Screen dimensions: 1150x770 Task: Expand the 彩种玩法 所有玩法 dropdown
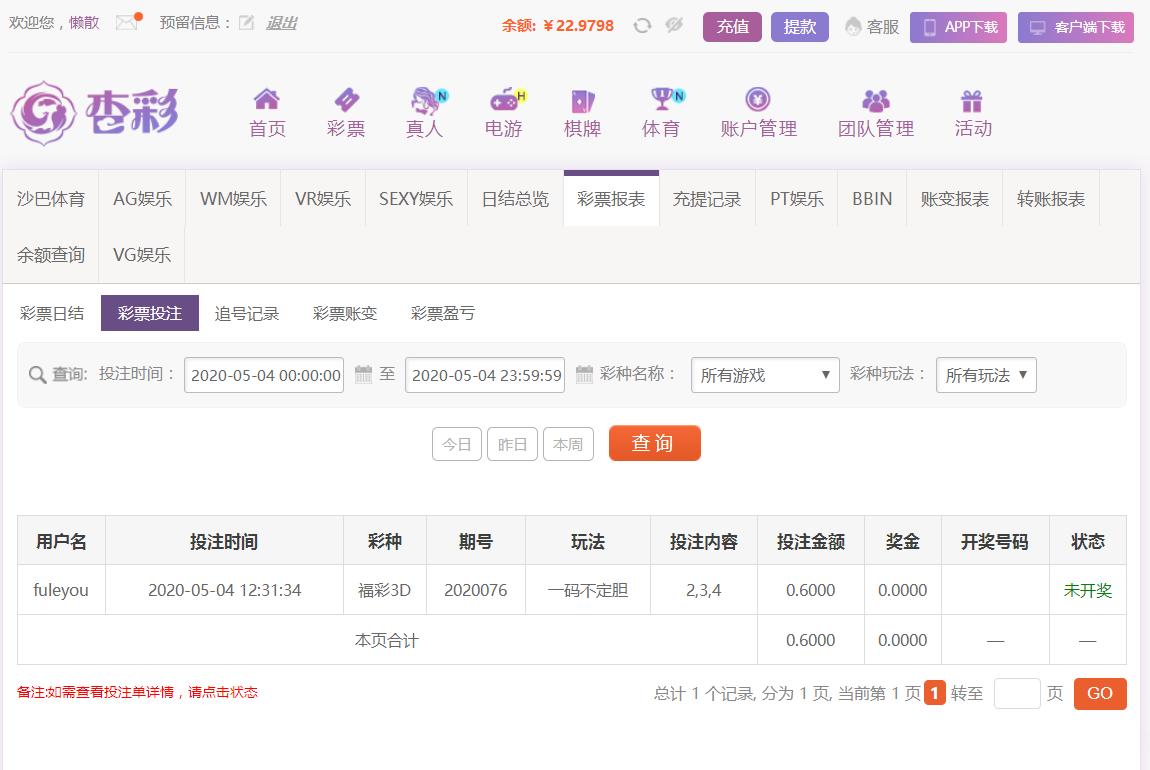[986, 375]
